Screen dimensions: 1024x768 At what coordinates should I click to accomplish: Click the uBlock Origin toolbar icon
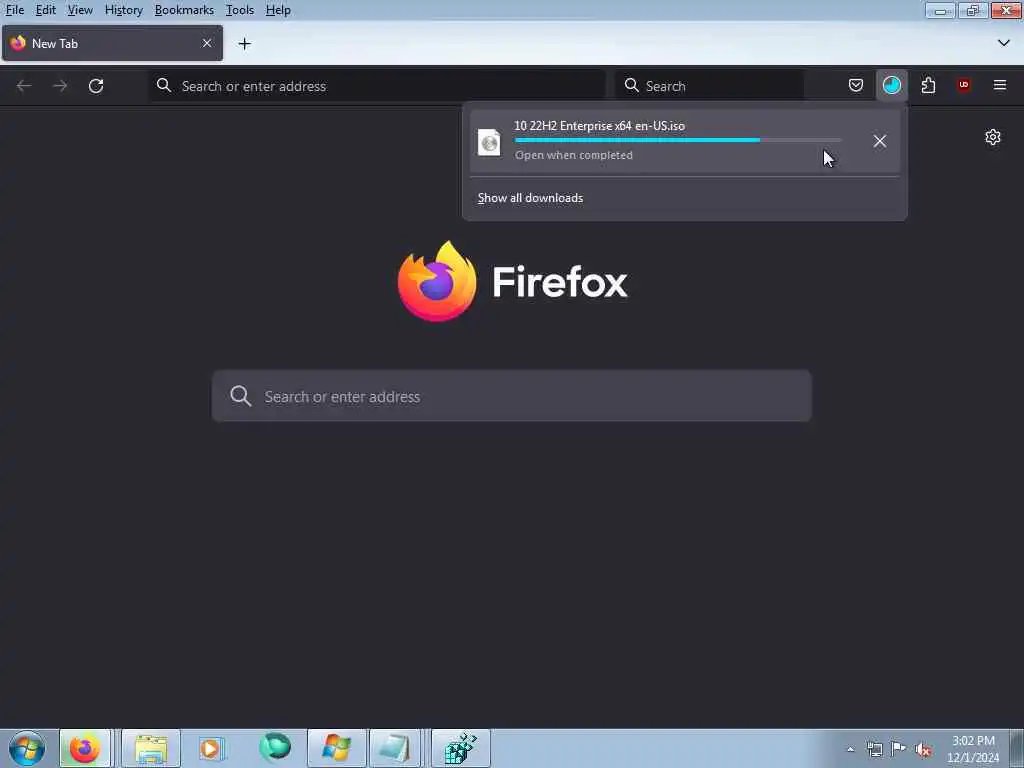point(964,86)
